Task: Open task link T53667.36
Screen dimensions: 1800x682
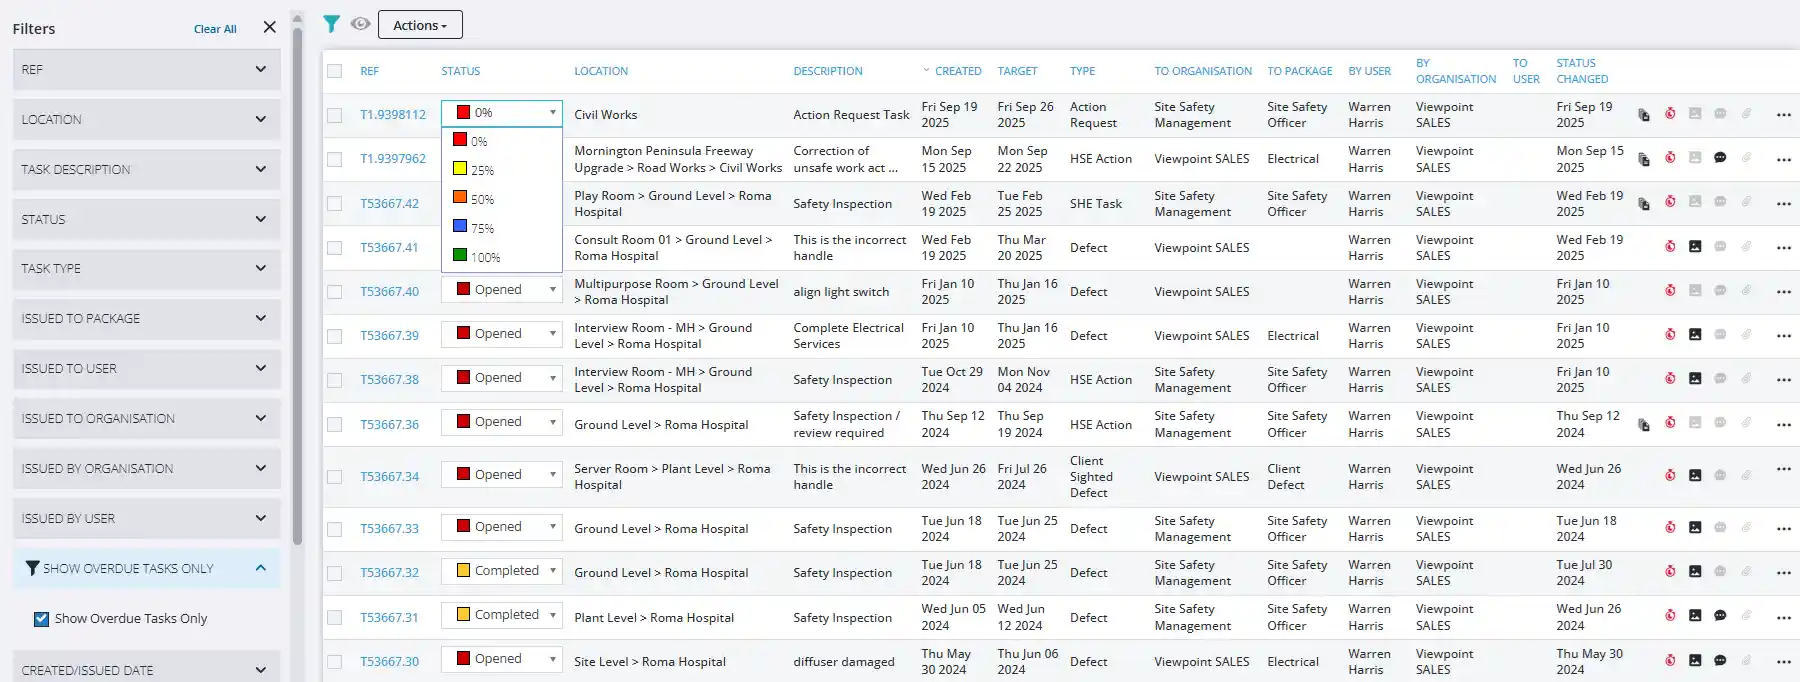Action: pyautogui.click(x=390, y=425)
